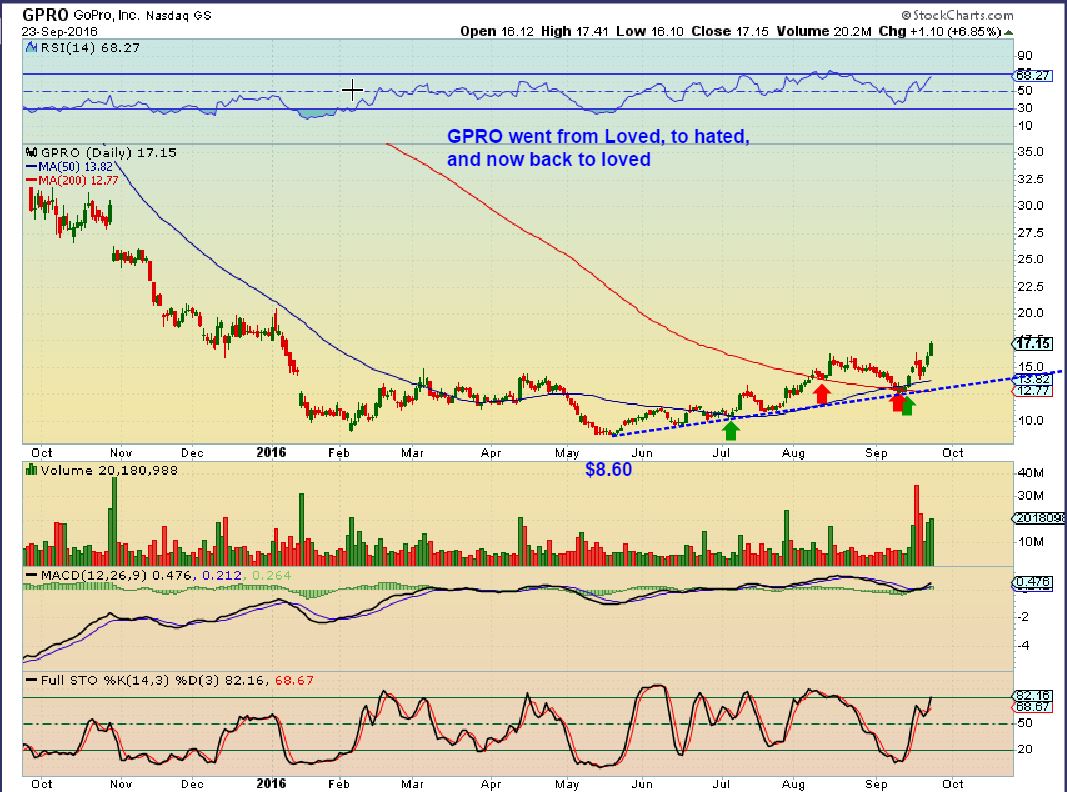Click the 'MA(200) 12.77' legend entry
Screen dimensions: 1067x792
72,180
